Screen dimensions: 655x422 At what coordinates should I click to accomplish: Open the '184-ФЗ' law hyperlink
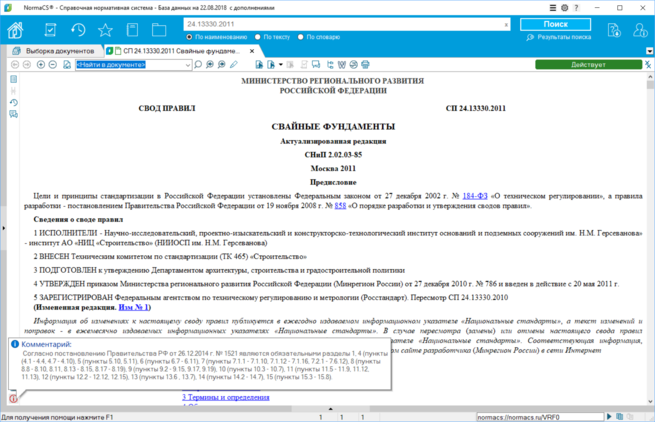(x=473, y=198)
